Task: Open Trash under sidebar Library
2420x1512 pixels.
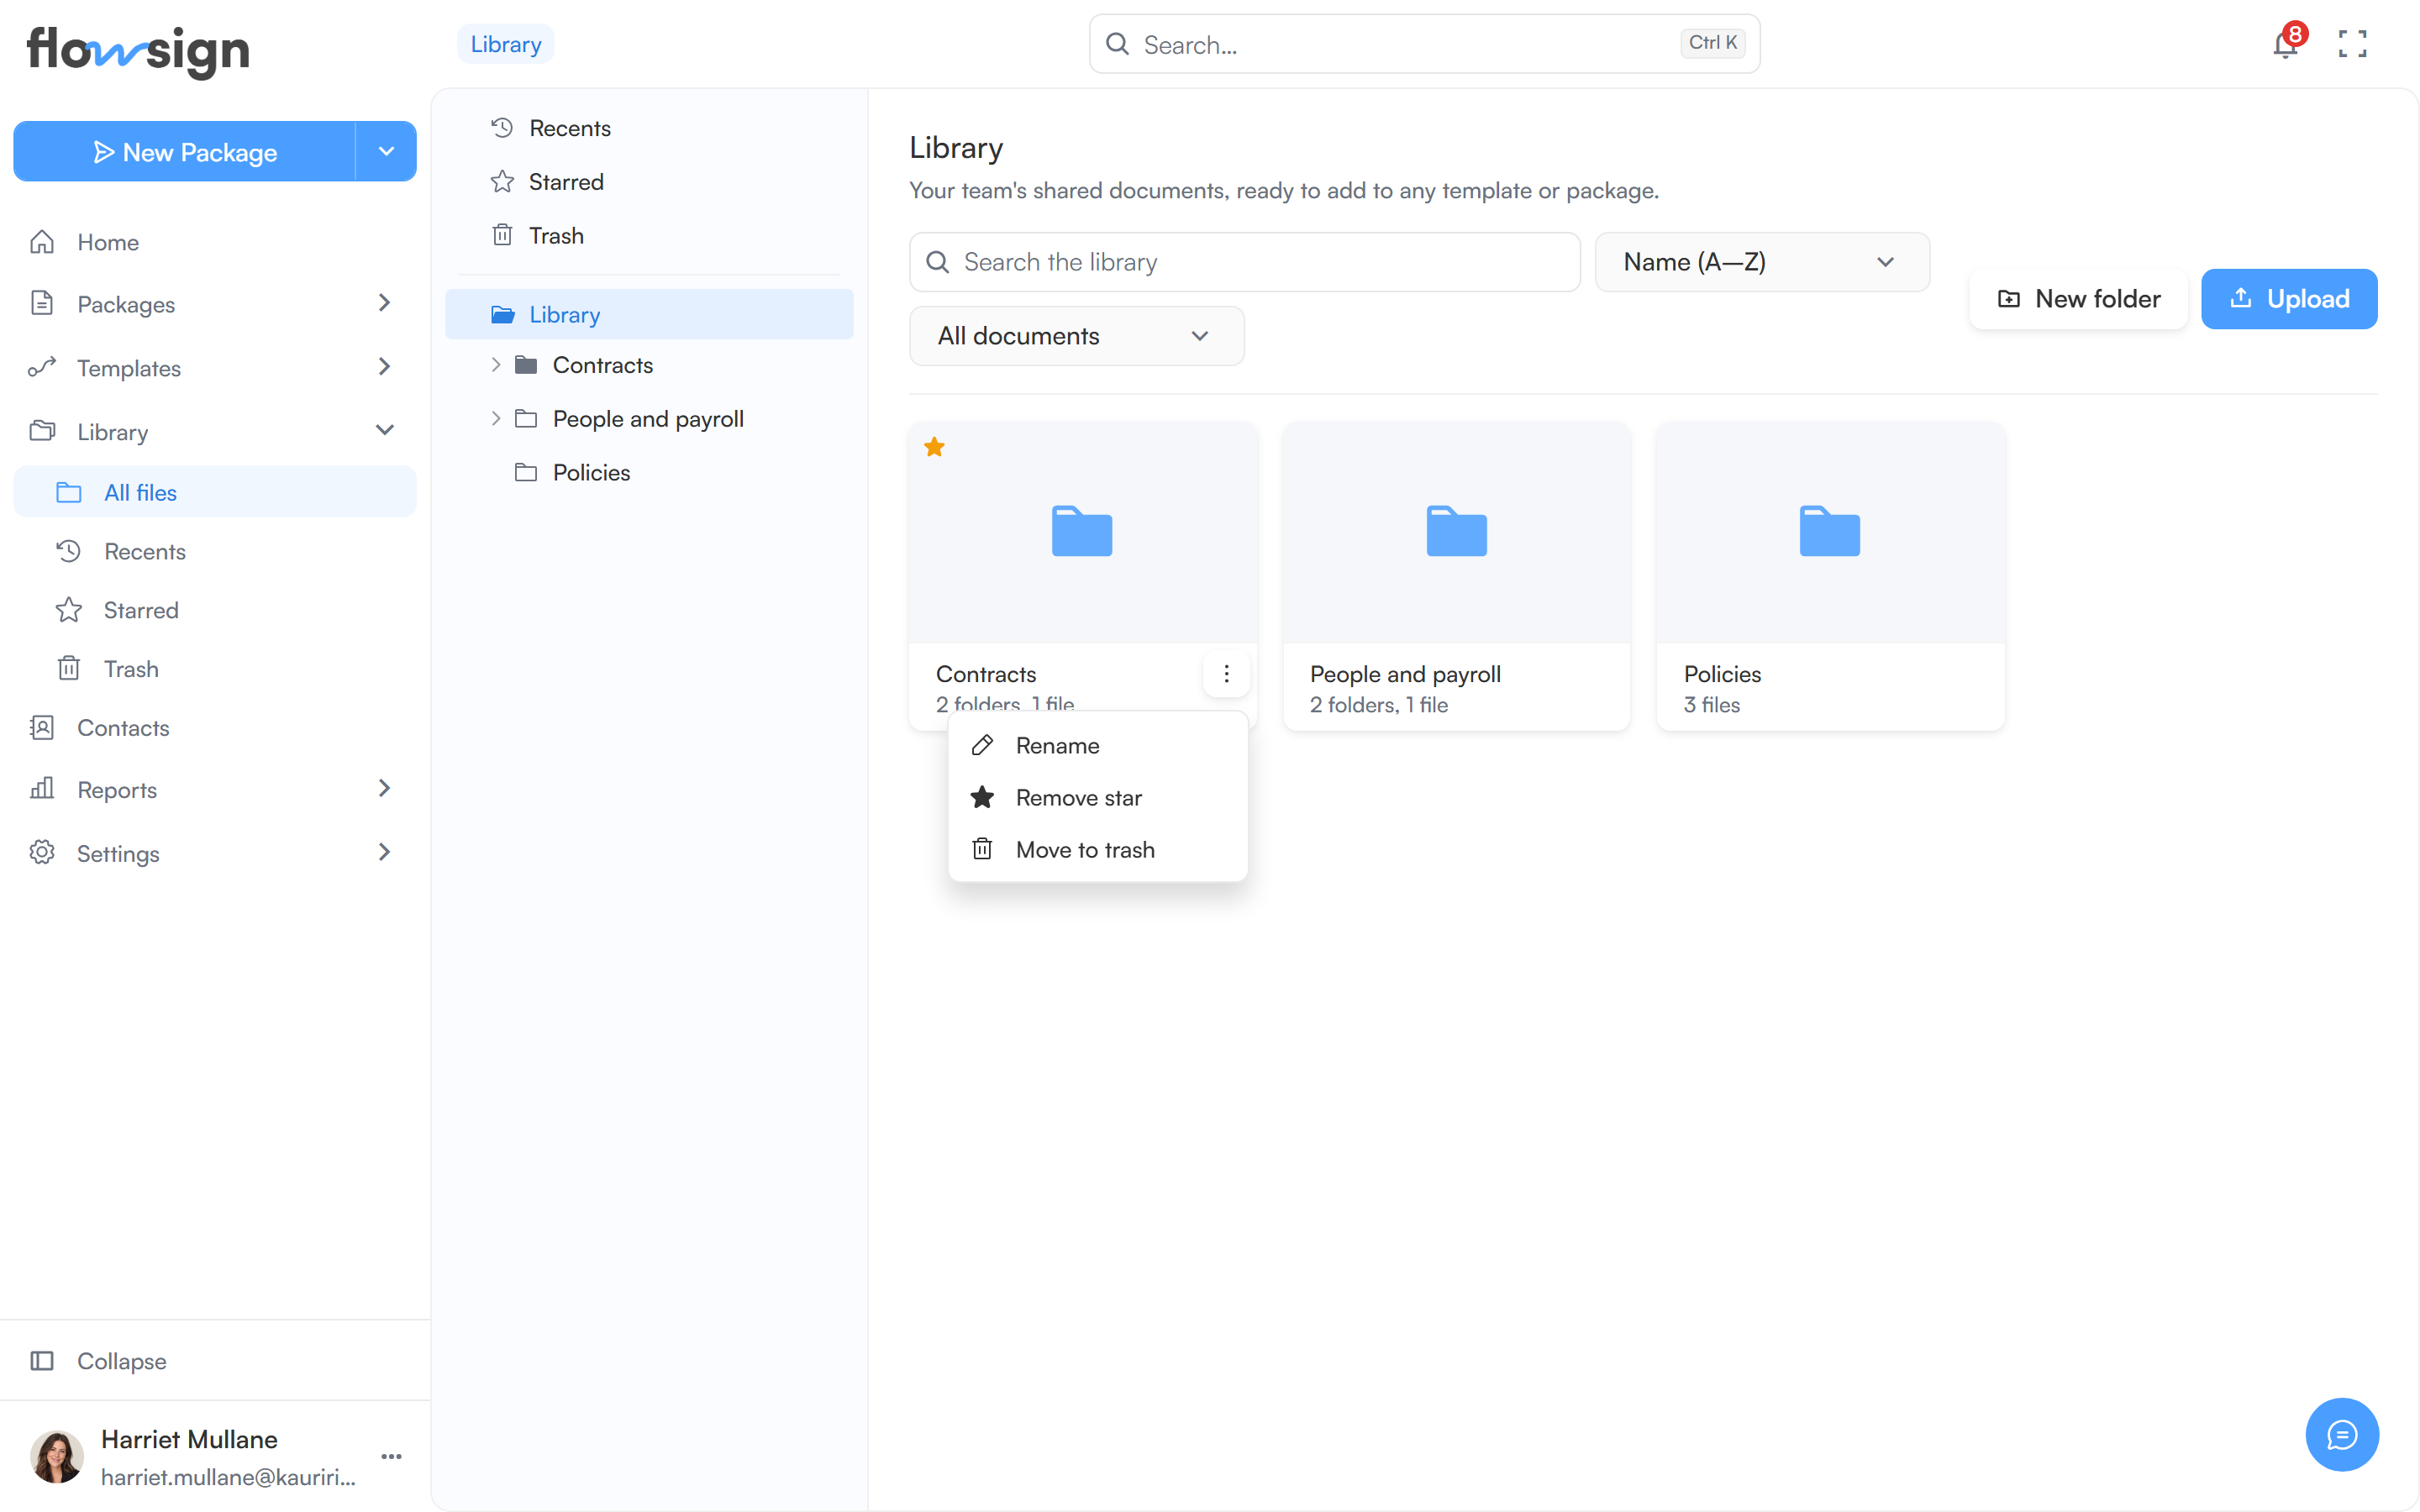Action: click(214, 669)
